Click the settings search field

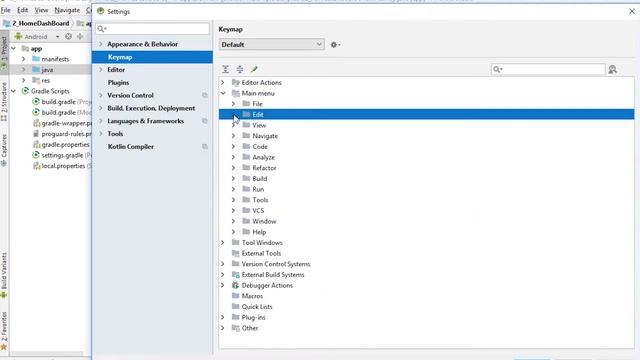pyautogui.click(x=152, y=29)
